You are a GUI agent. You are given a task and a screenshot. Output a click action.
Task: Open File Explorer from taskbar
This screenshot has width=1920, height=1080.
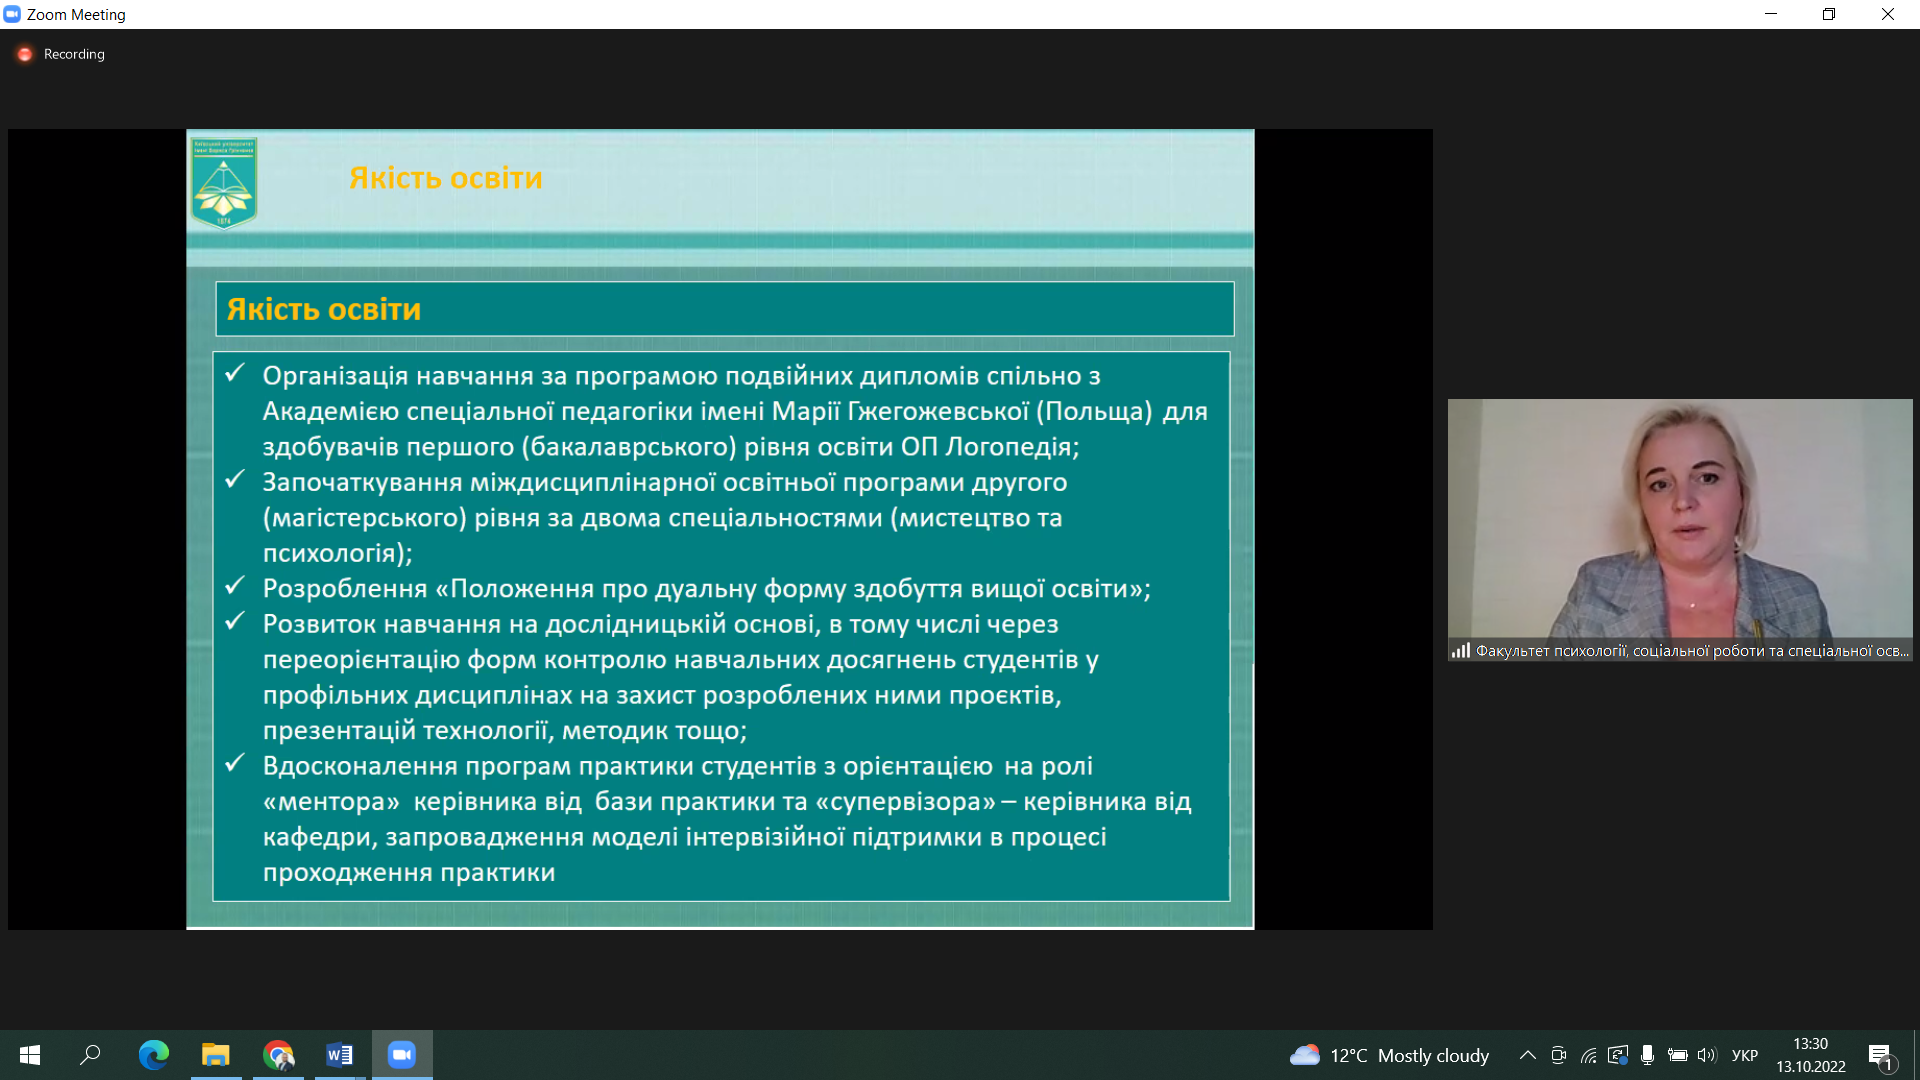(x=216, y=1055)
